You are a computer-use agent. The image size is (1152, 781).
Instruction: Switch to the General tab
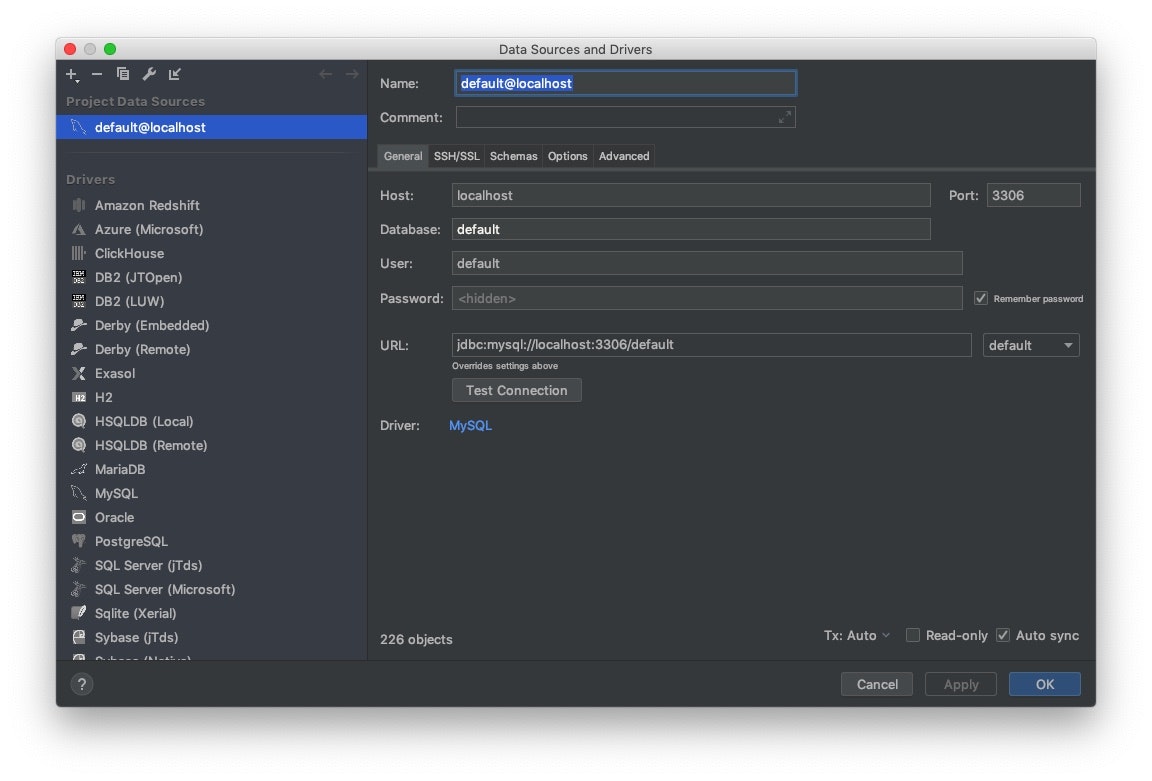pos(403,156)
